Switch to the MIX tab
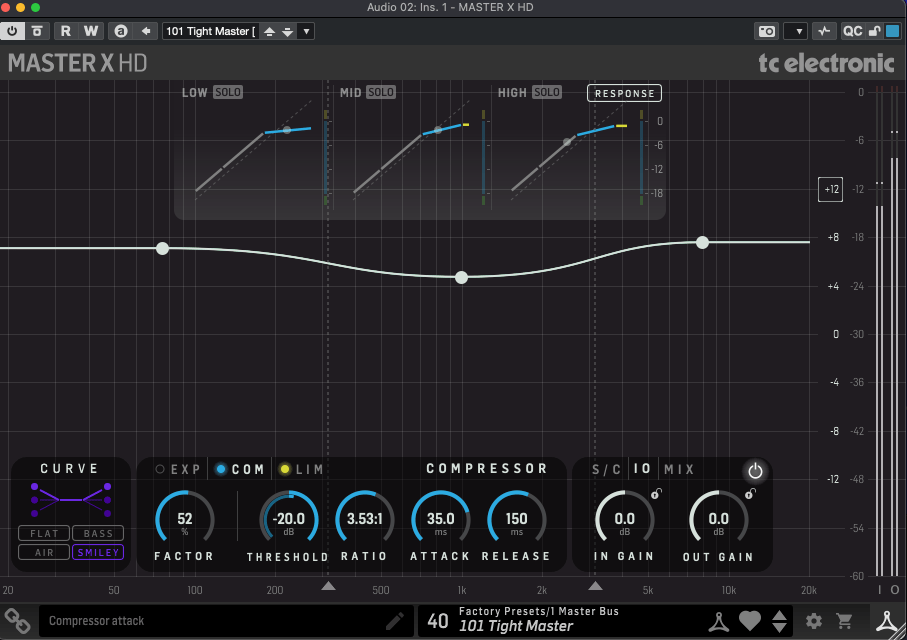907x640 pixels. (679, 469)
